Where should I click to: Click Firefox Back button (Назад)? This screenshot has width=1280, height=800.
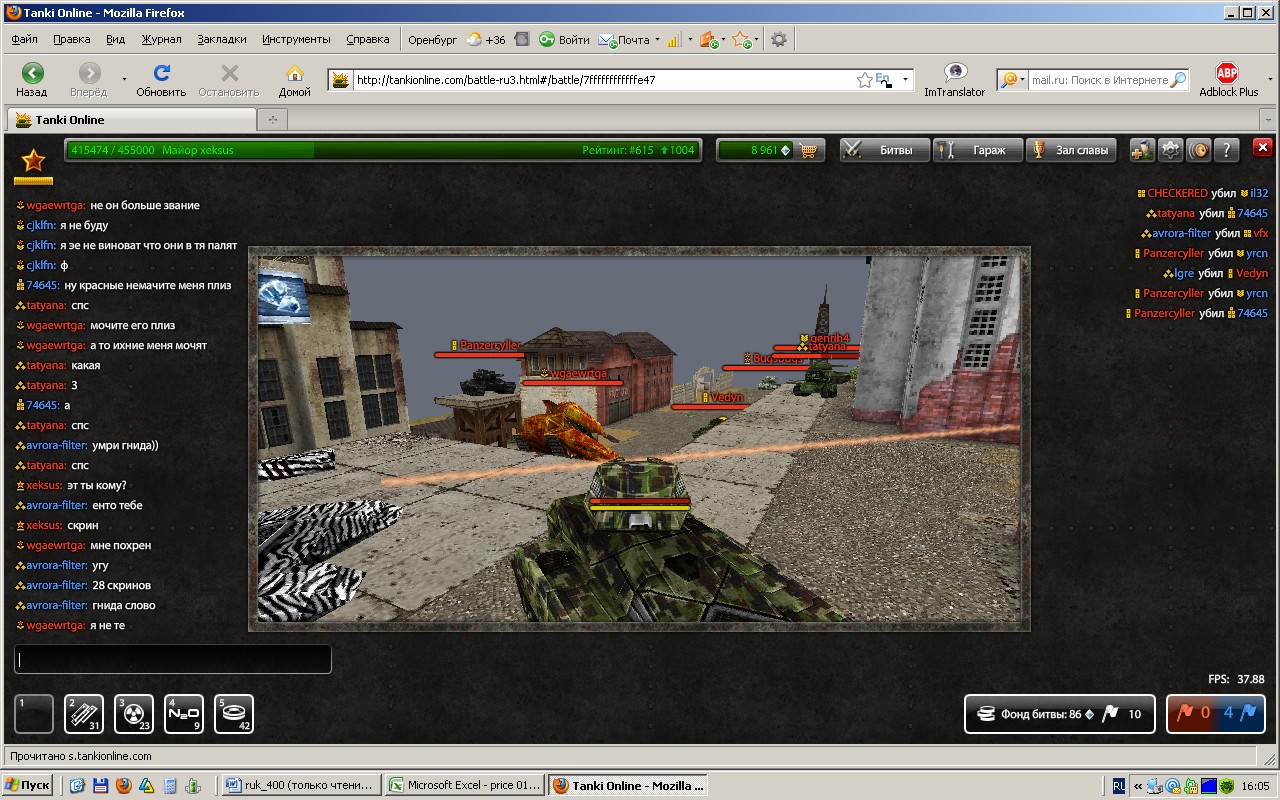32,79
